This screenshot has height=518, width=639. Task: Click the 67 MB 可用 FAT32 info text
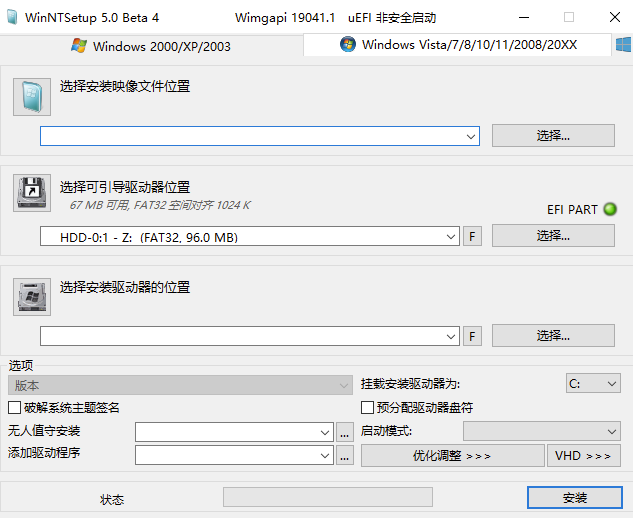click(160, 205)
